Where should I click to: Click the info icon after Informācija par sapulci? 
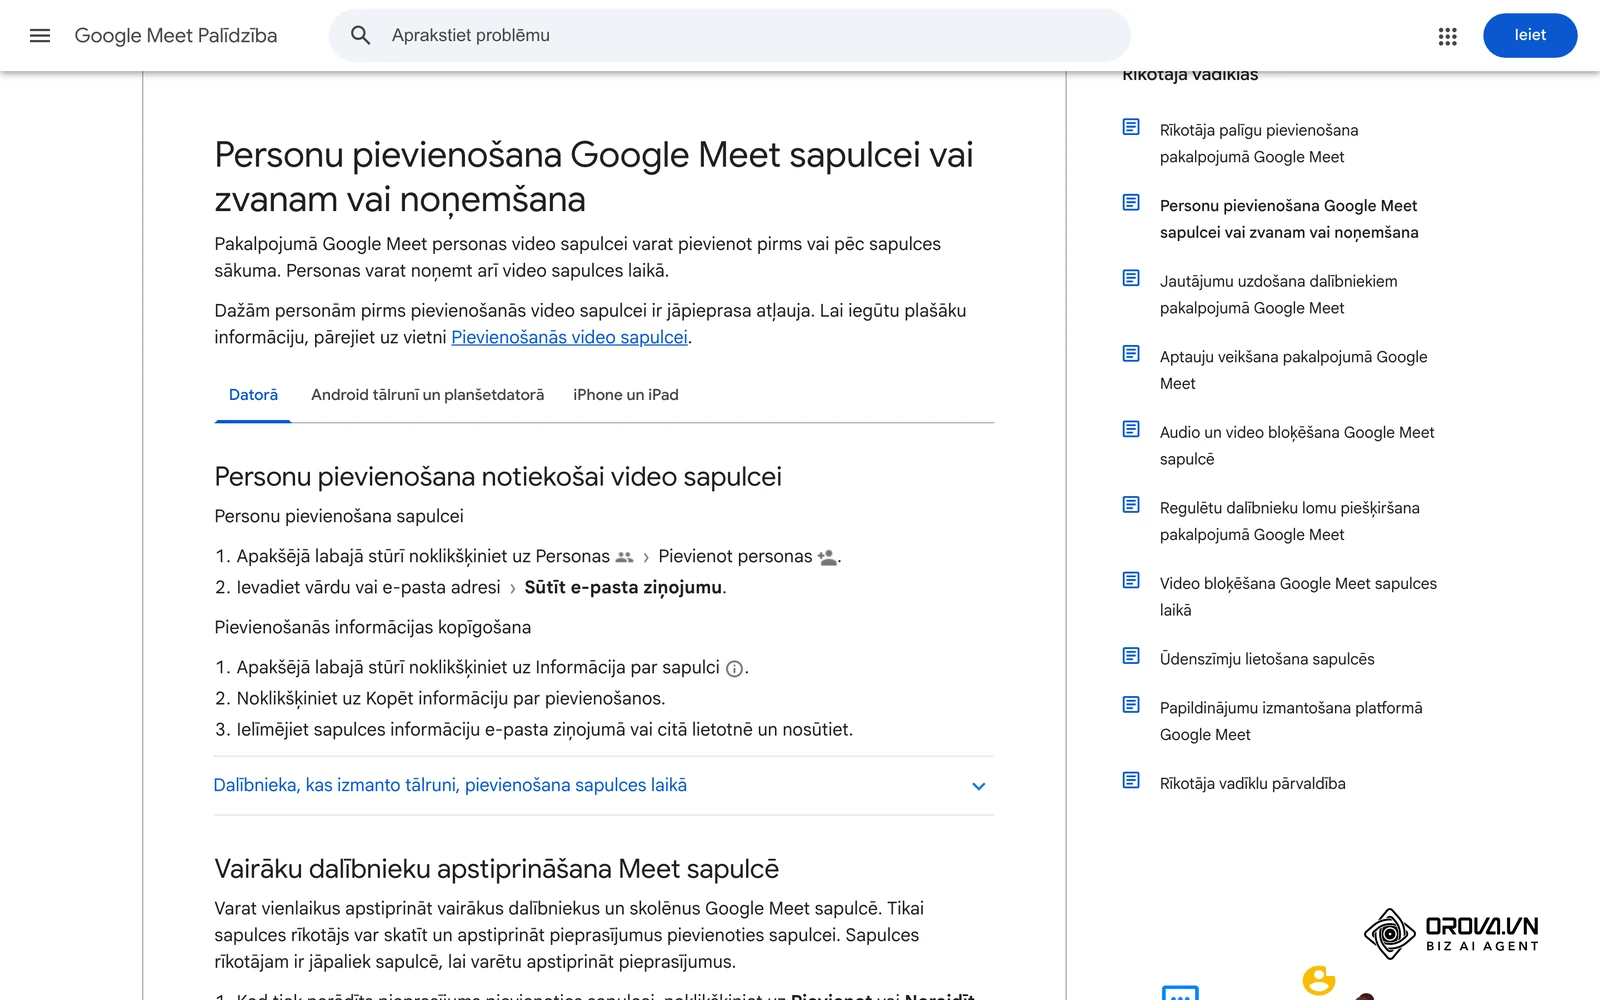point(734,669)
